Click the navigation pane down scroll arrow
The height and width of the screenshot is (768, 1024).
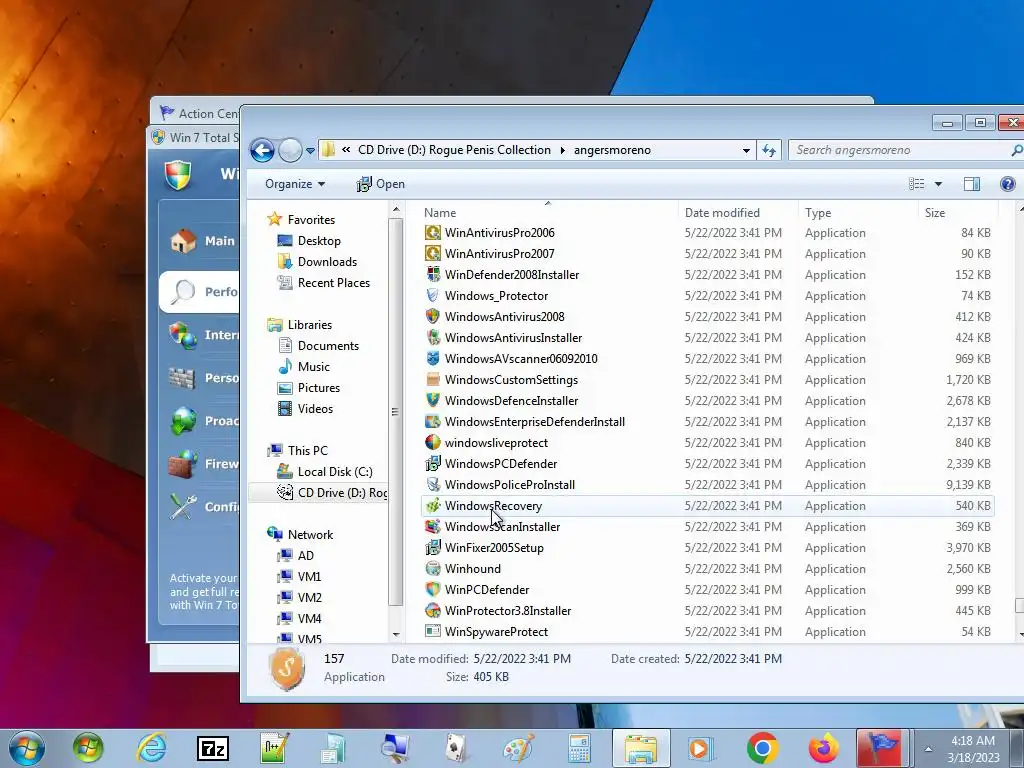[396, 634]
